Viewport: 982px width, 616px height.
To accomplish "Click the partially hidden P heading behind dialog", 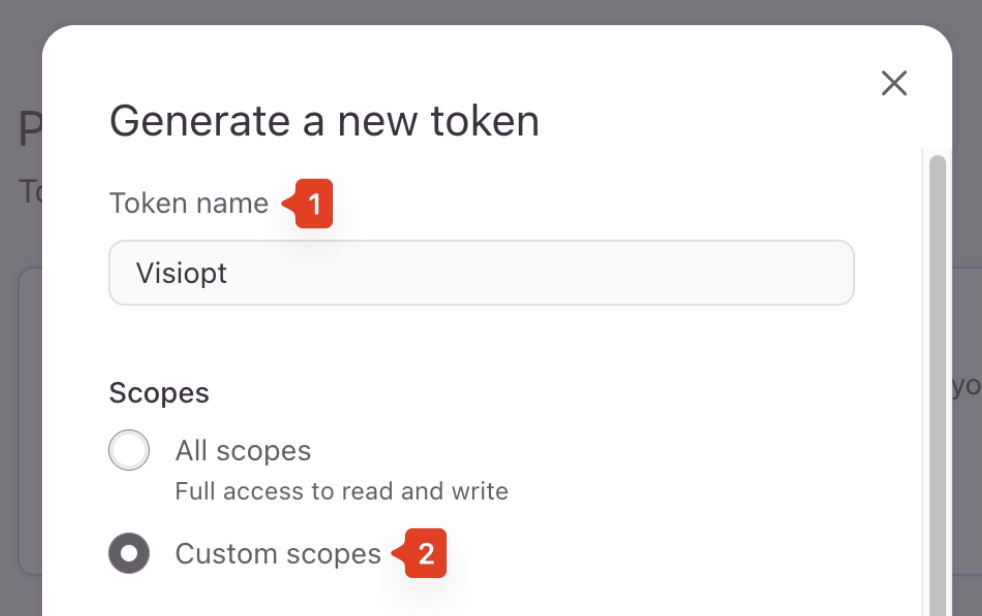I will 29,128.
